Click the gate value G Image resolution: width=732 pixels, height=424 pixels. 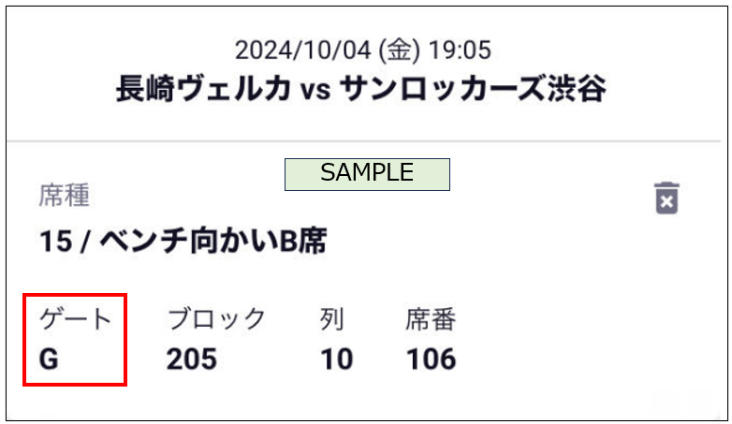click(49, 359)
